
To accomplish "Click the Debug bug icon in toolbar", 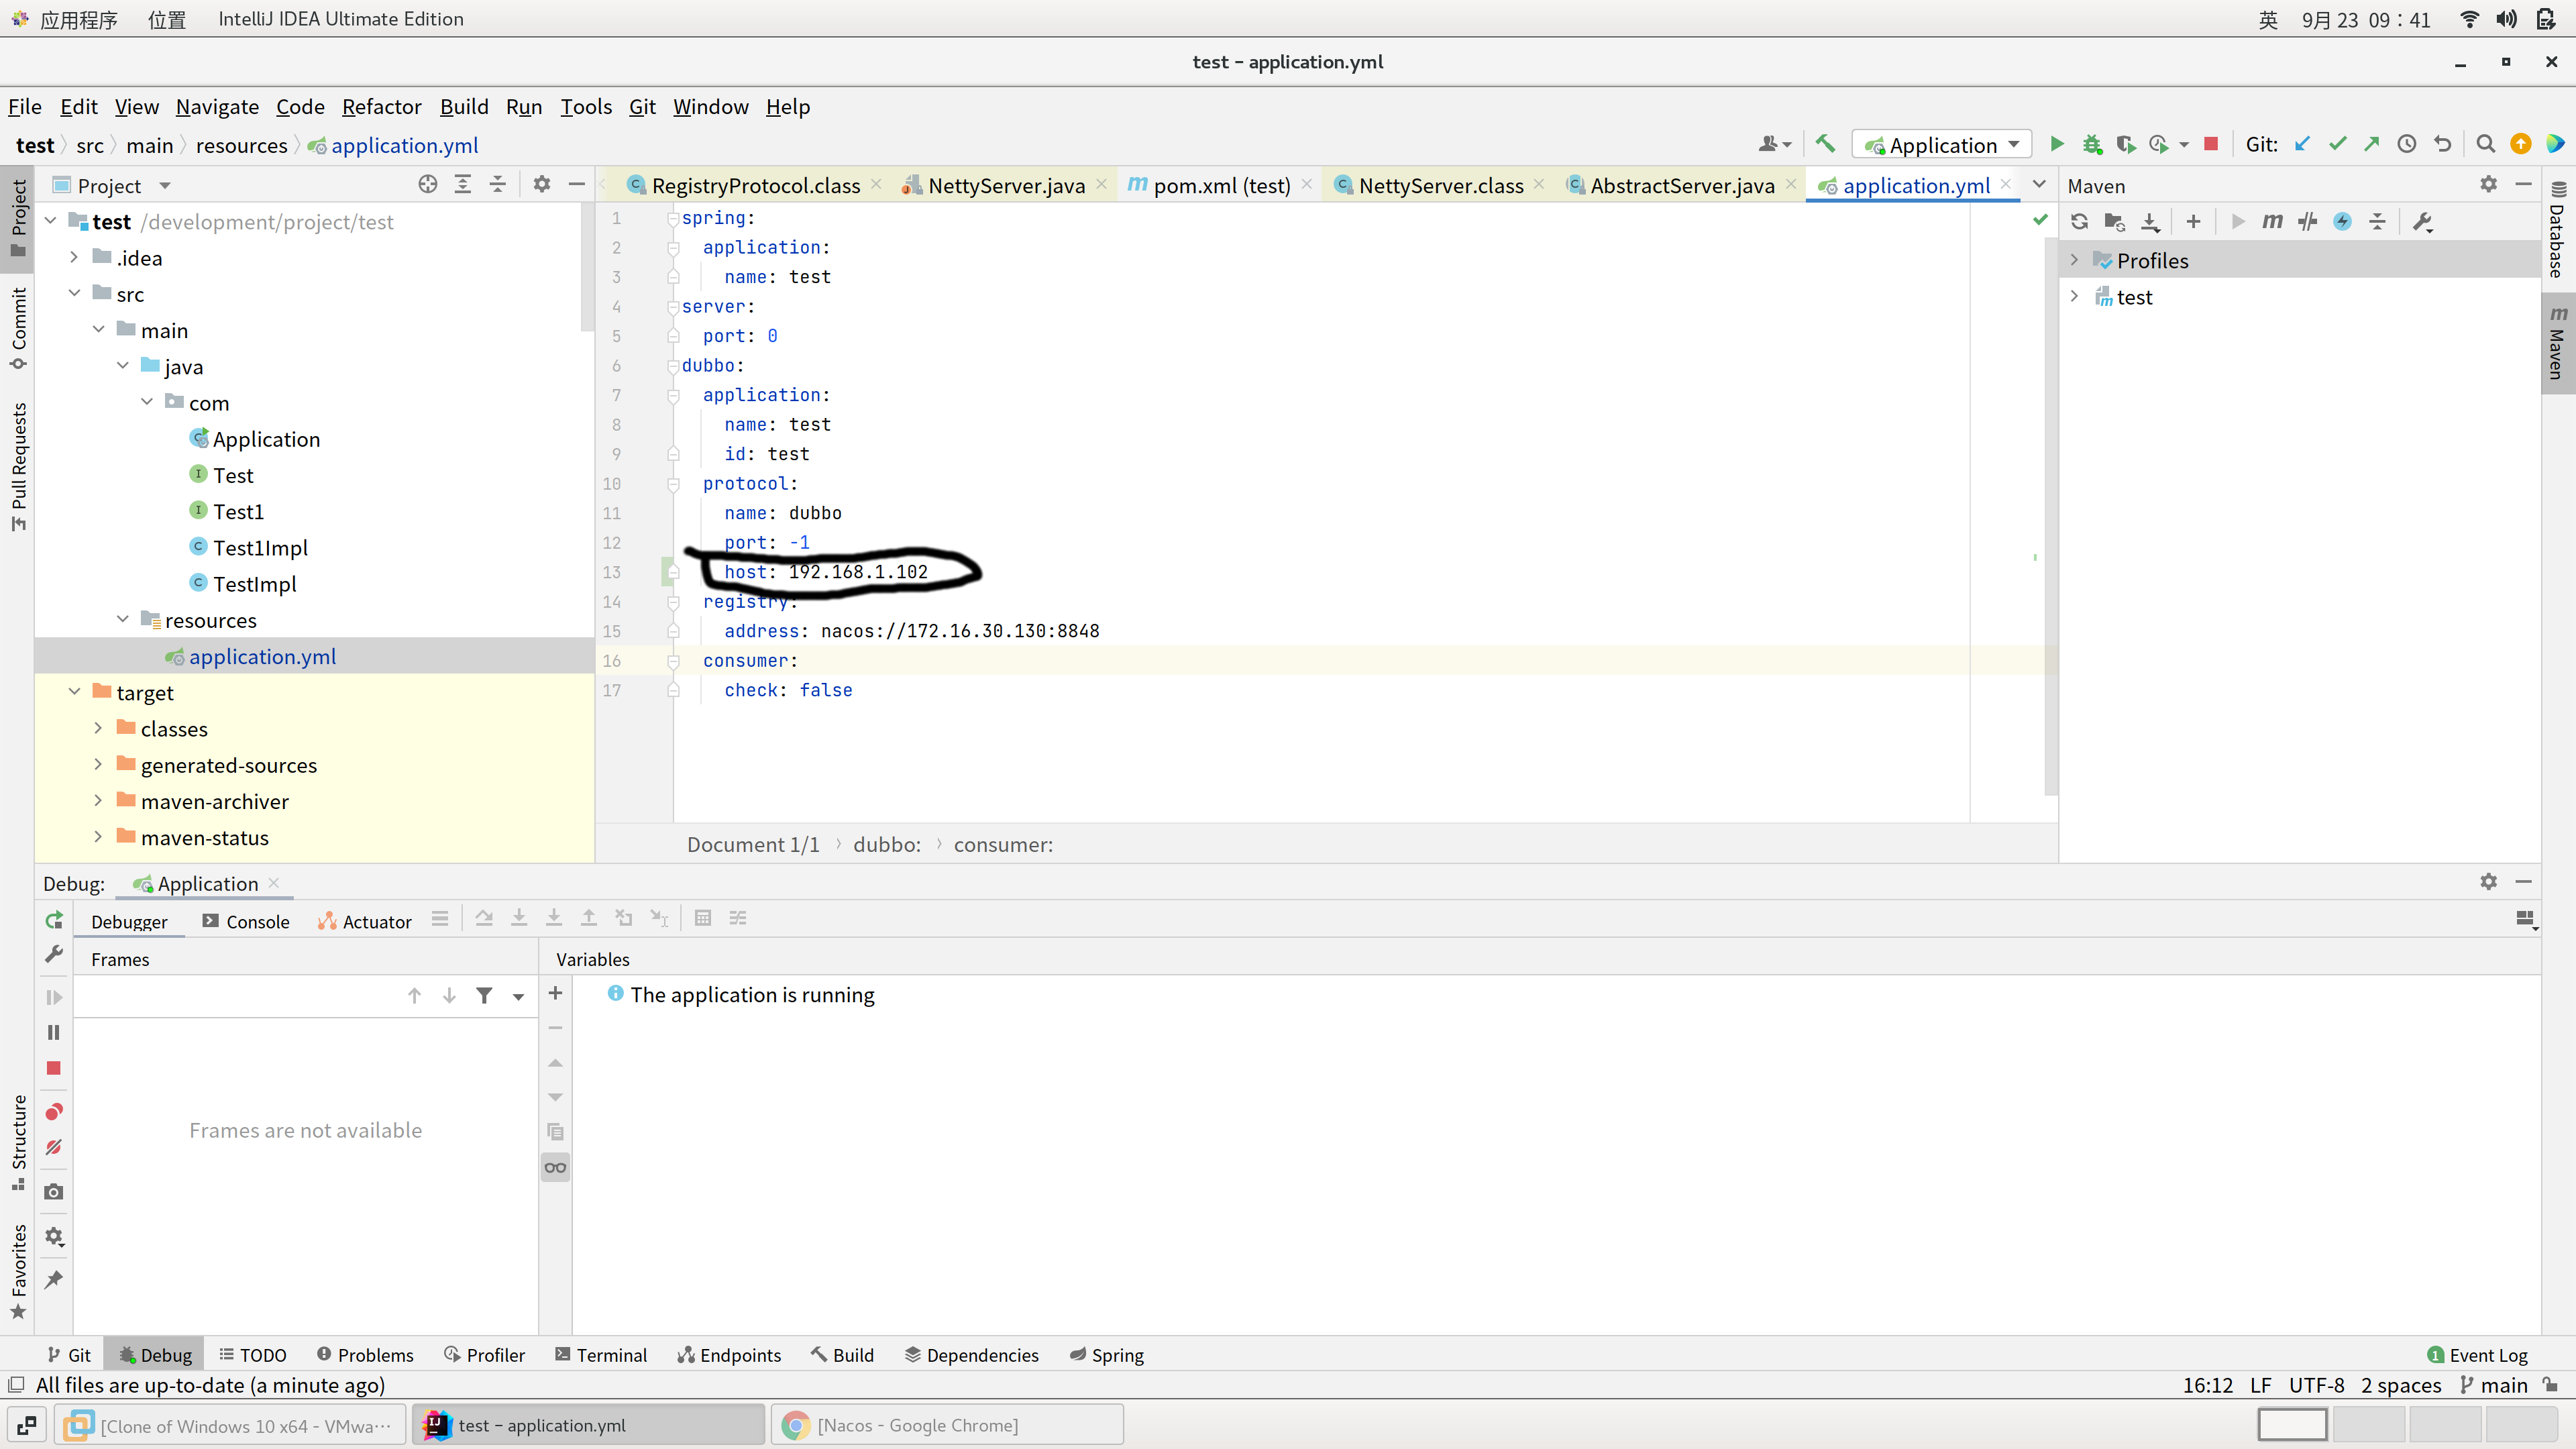I will coord(2091,145).
